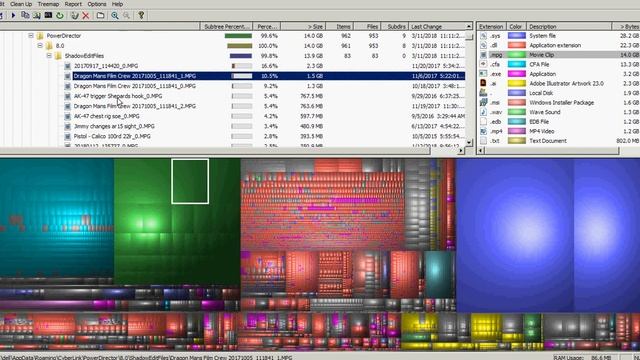Open the Report menu
Viewport: 640px width, 360px height.
click(x=73, y=4)
